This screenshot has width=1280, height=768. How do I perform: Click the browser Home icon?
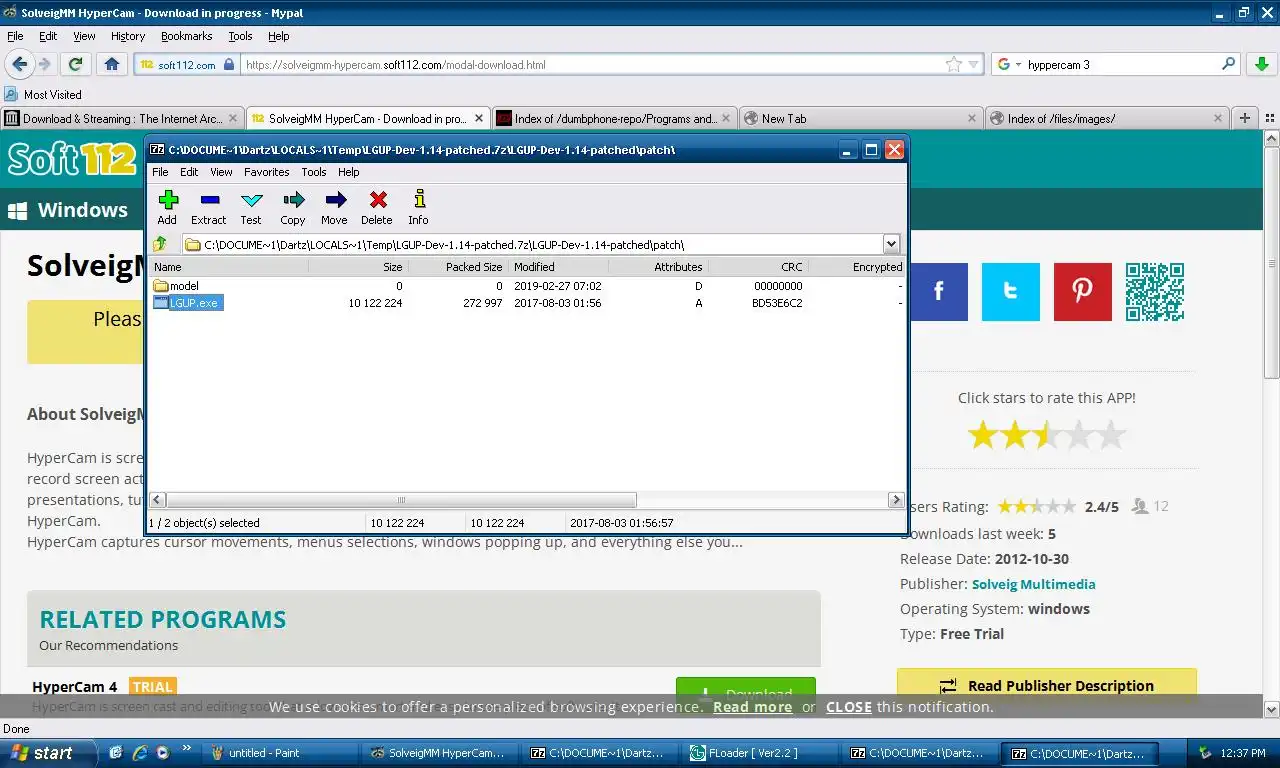[112, 64]
